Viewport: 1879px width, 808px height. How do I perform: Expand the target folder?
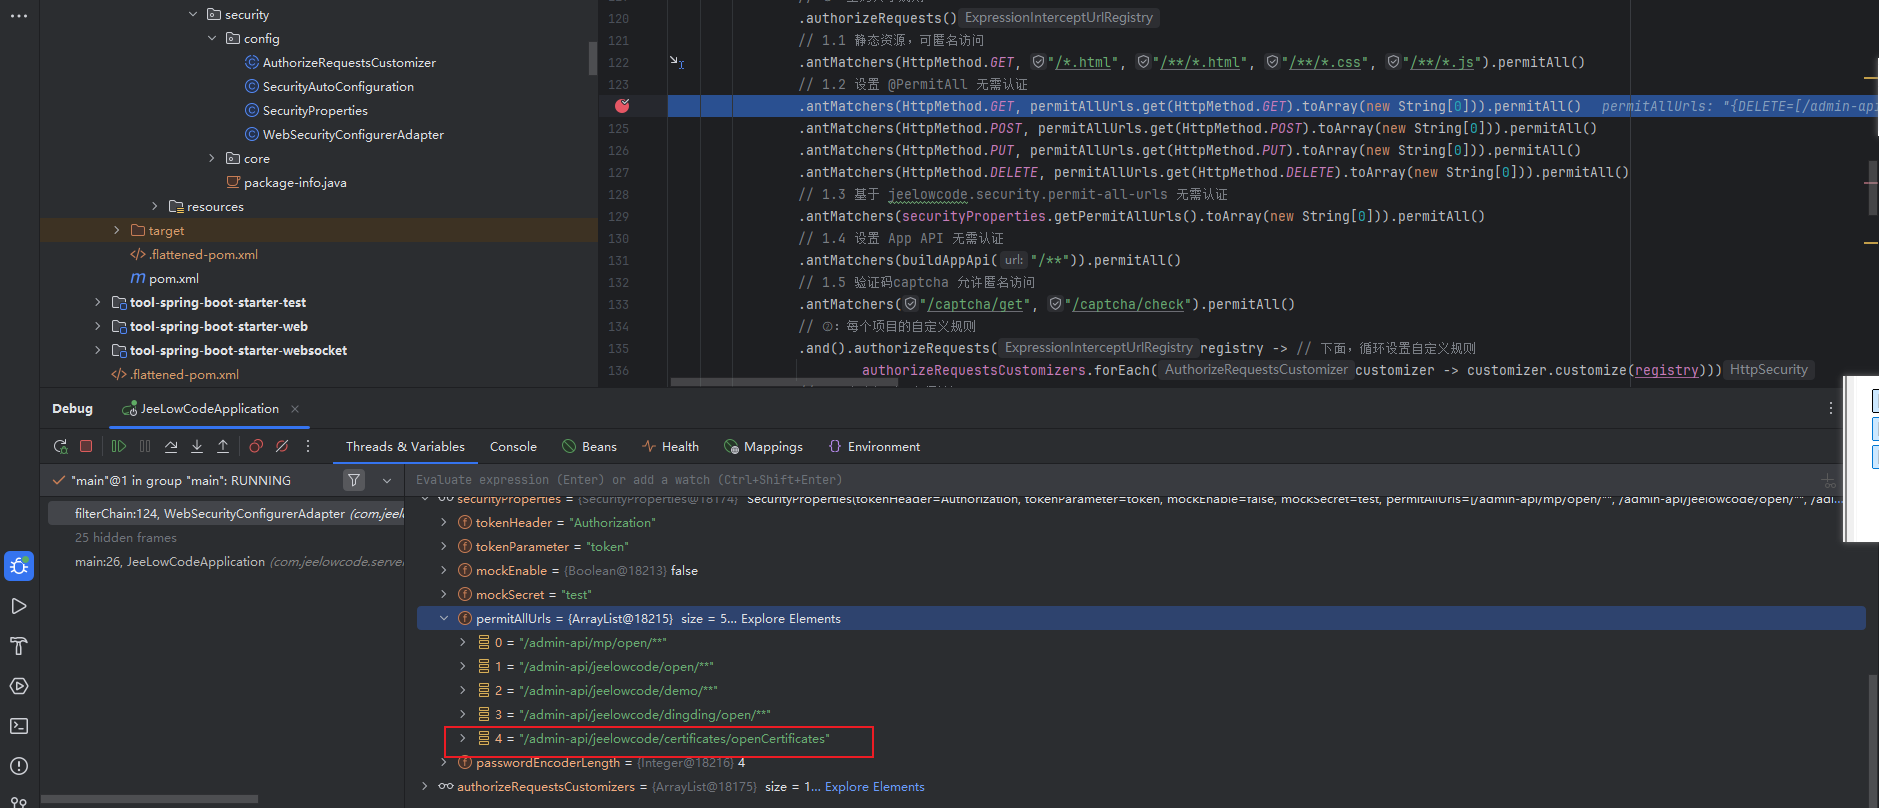click(117, 230)
